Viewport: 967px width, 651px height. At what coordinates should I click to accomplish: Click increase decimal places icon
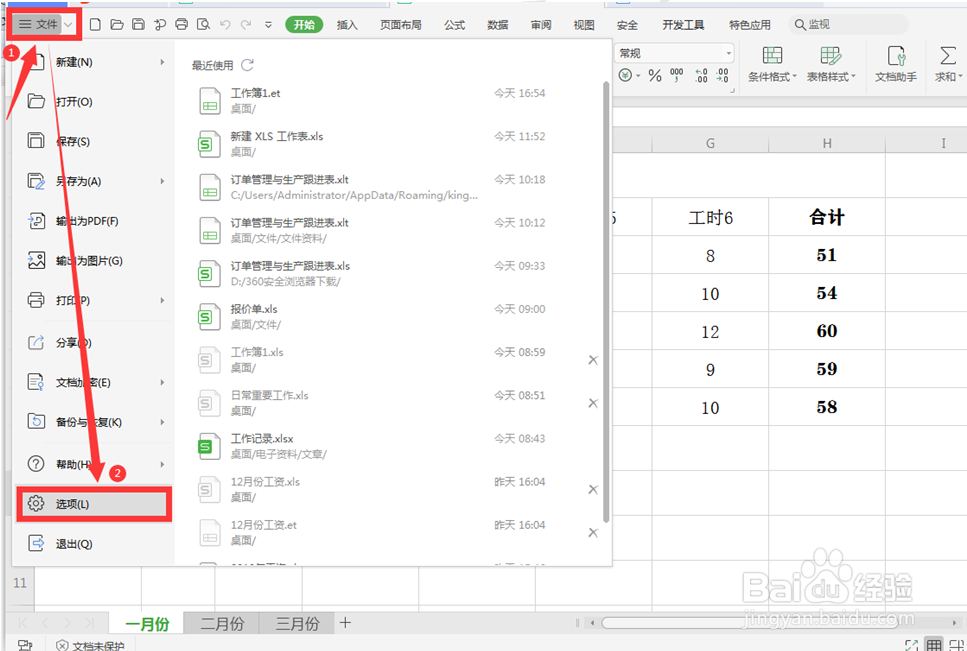coord(701,75)
